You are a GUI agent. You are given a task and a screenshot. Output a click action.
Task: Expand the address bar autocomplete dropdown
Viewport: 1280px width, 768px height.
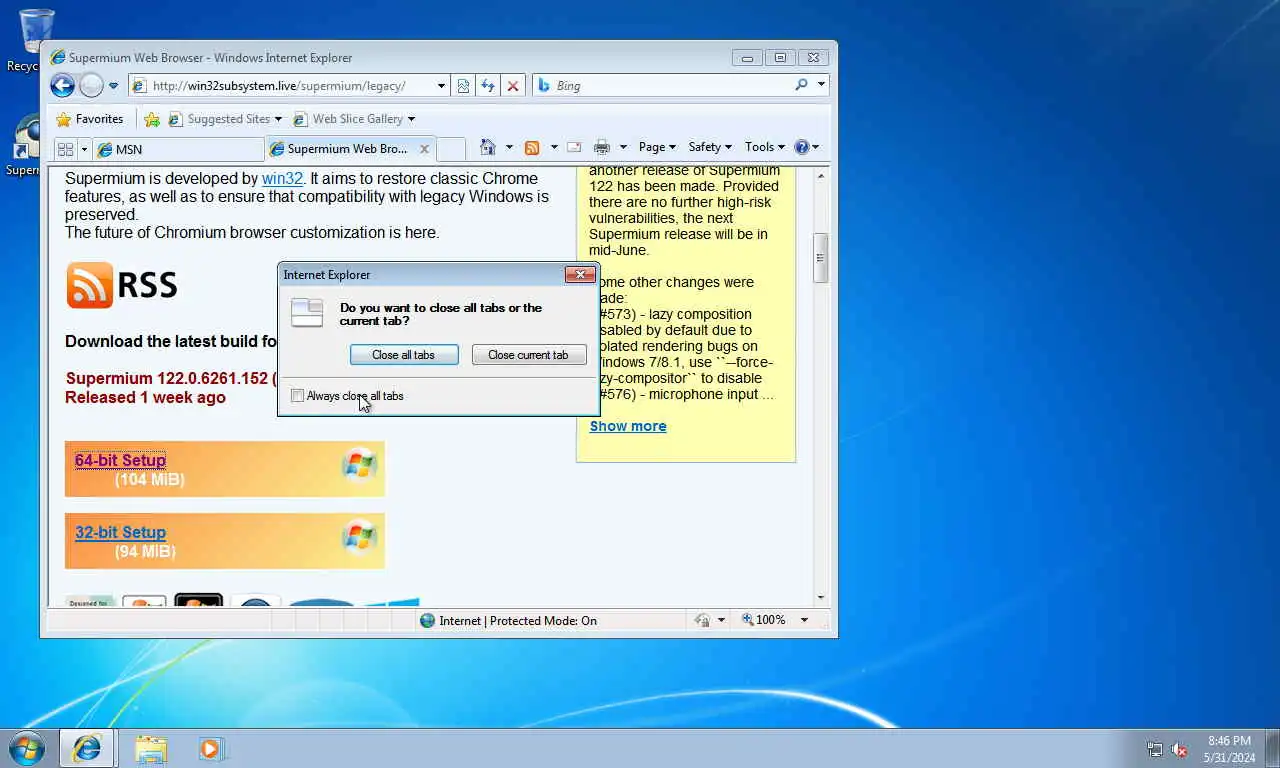pyautogui.click(x=441, y=86)
